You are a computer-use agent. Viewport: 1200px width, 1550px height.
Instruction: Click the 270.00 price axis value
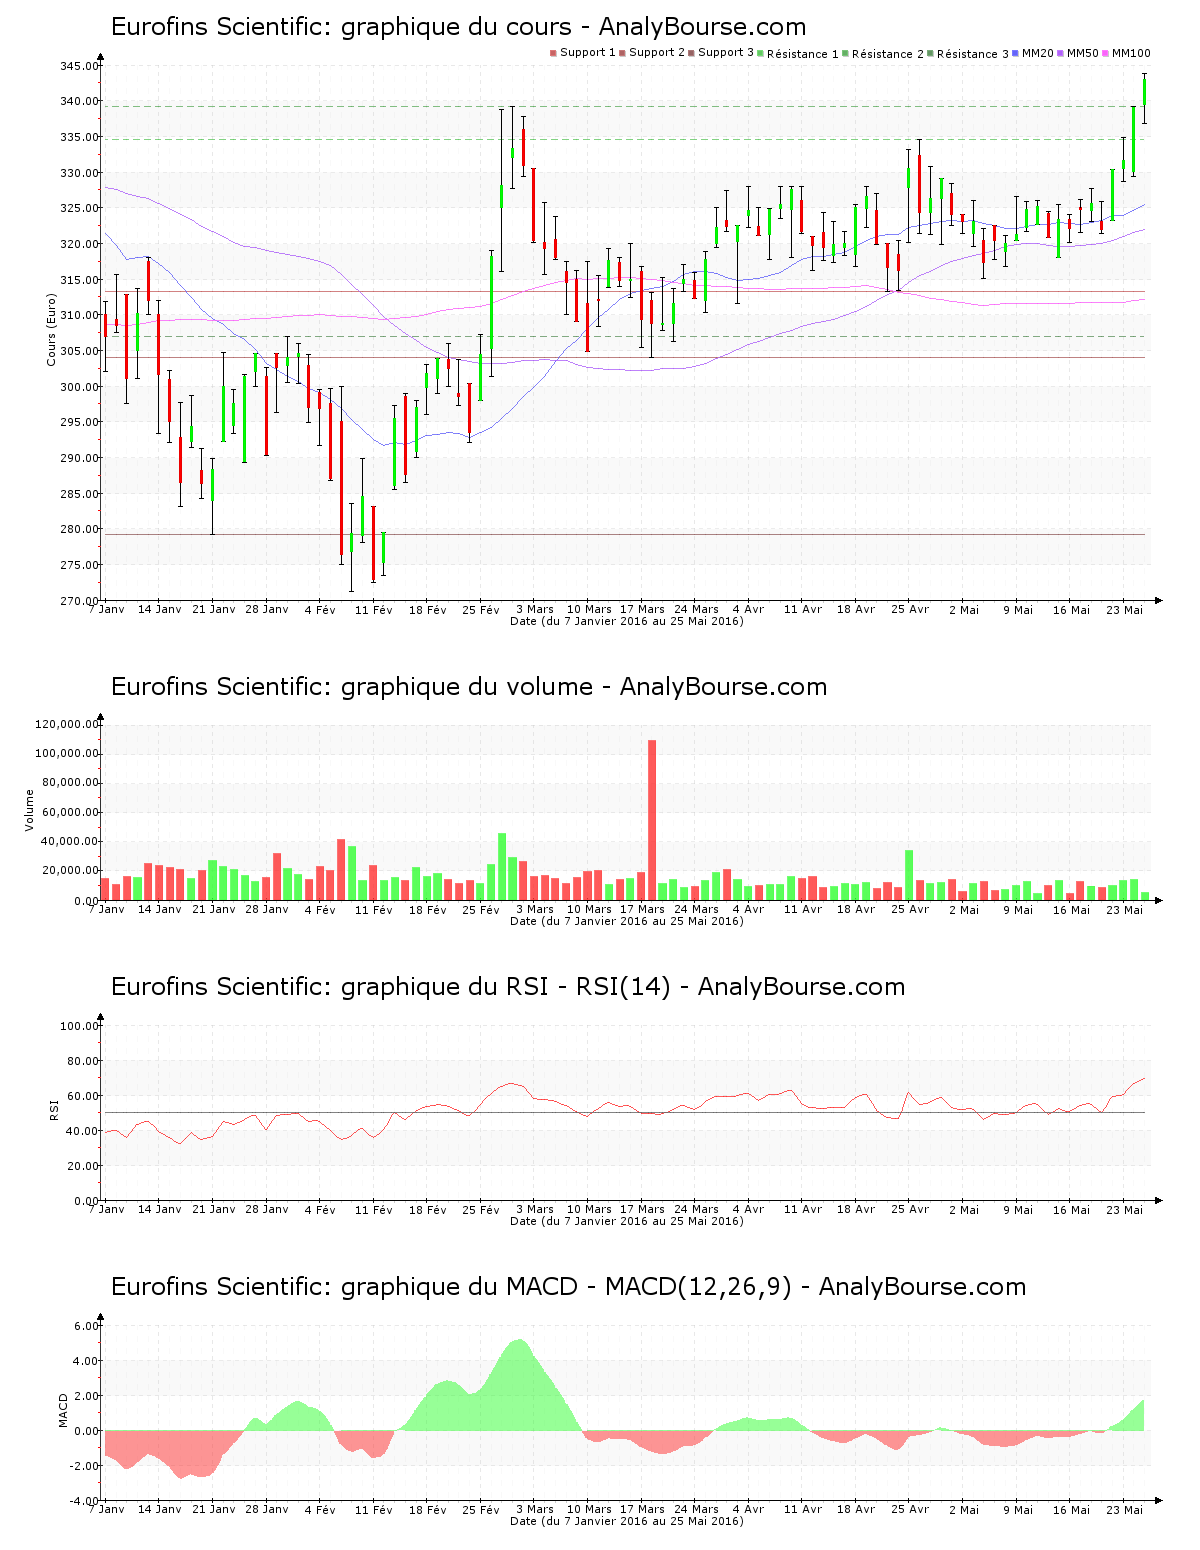(79, 601)
